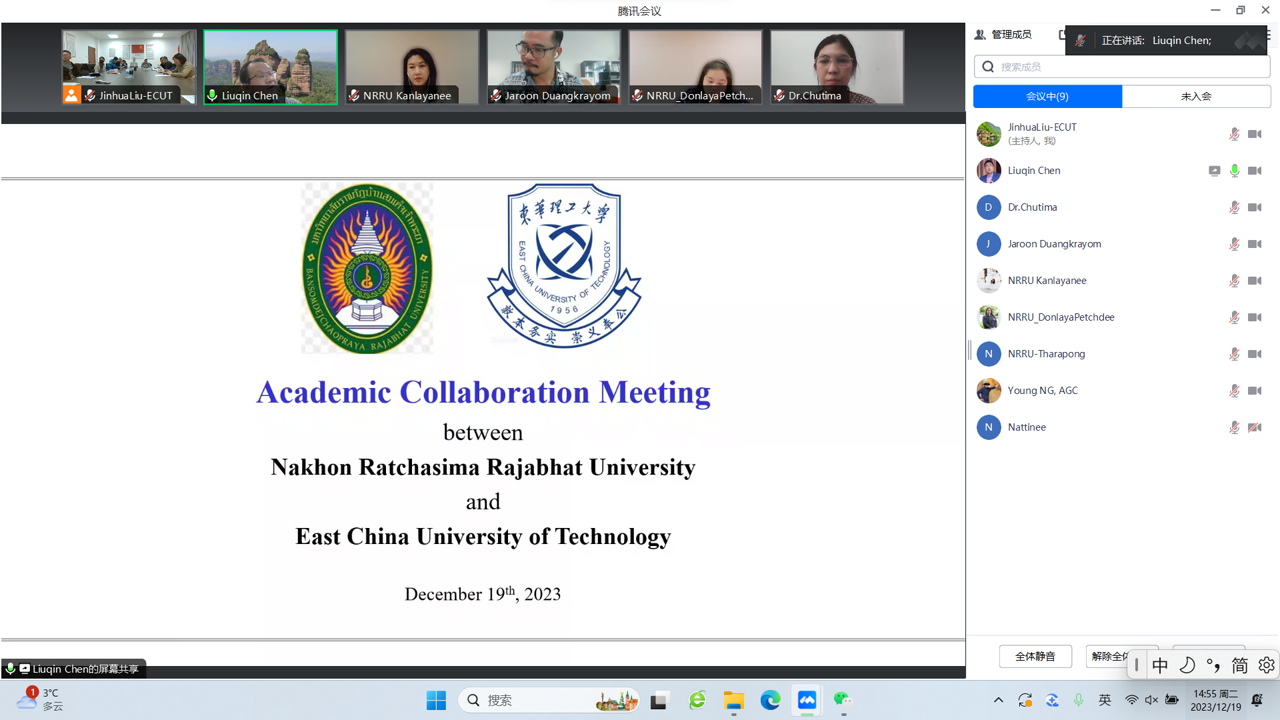
Task: Click the muted volume tray icon
Action: coord(1151,700)
